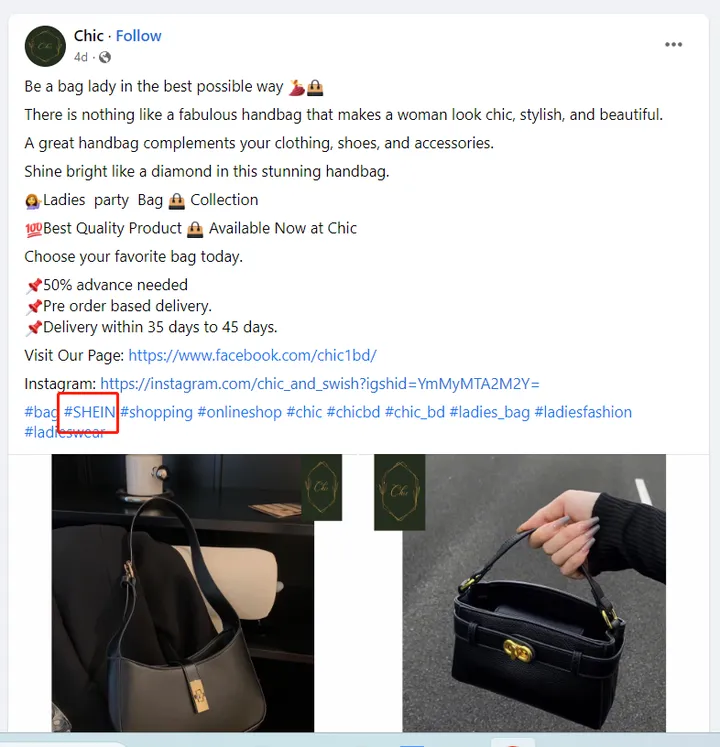This screenshot has height=747, width=720.
Task: Open the facebook.com/chic1bd link
Action: (x=253, y=355)
